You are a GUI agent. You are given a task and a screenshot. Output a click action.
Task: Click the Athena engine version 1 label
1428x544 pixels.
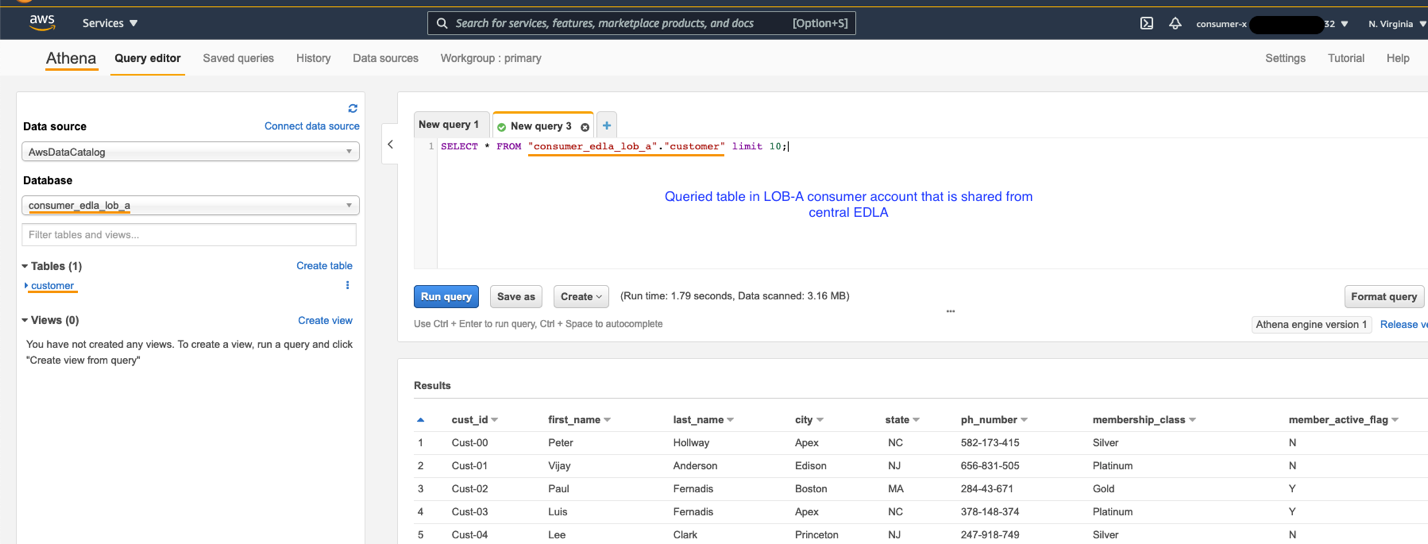(x=1311, y=324)
